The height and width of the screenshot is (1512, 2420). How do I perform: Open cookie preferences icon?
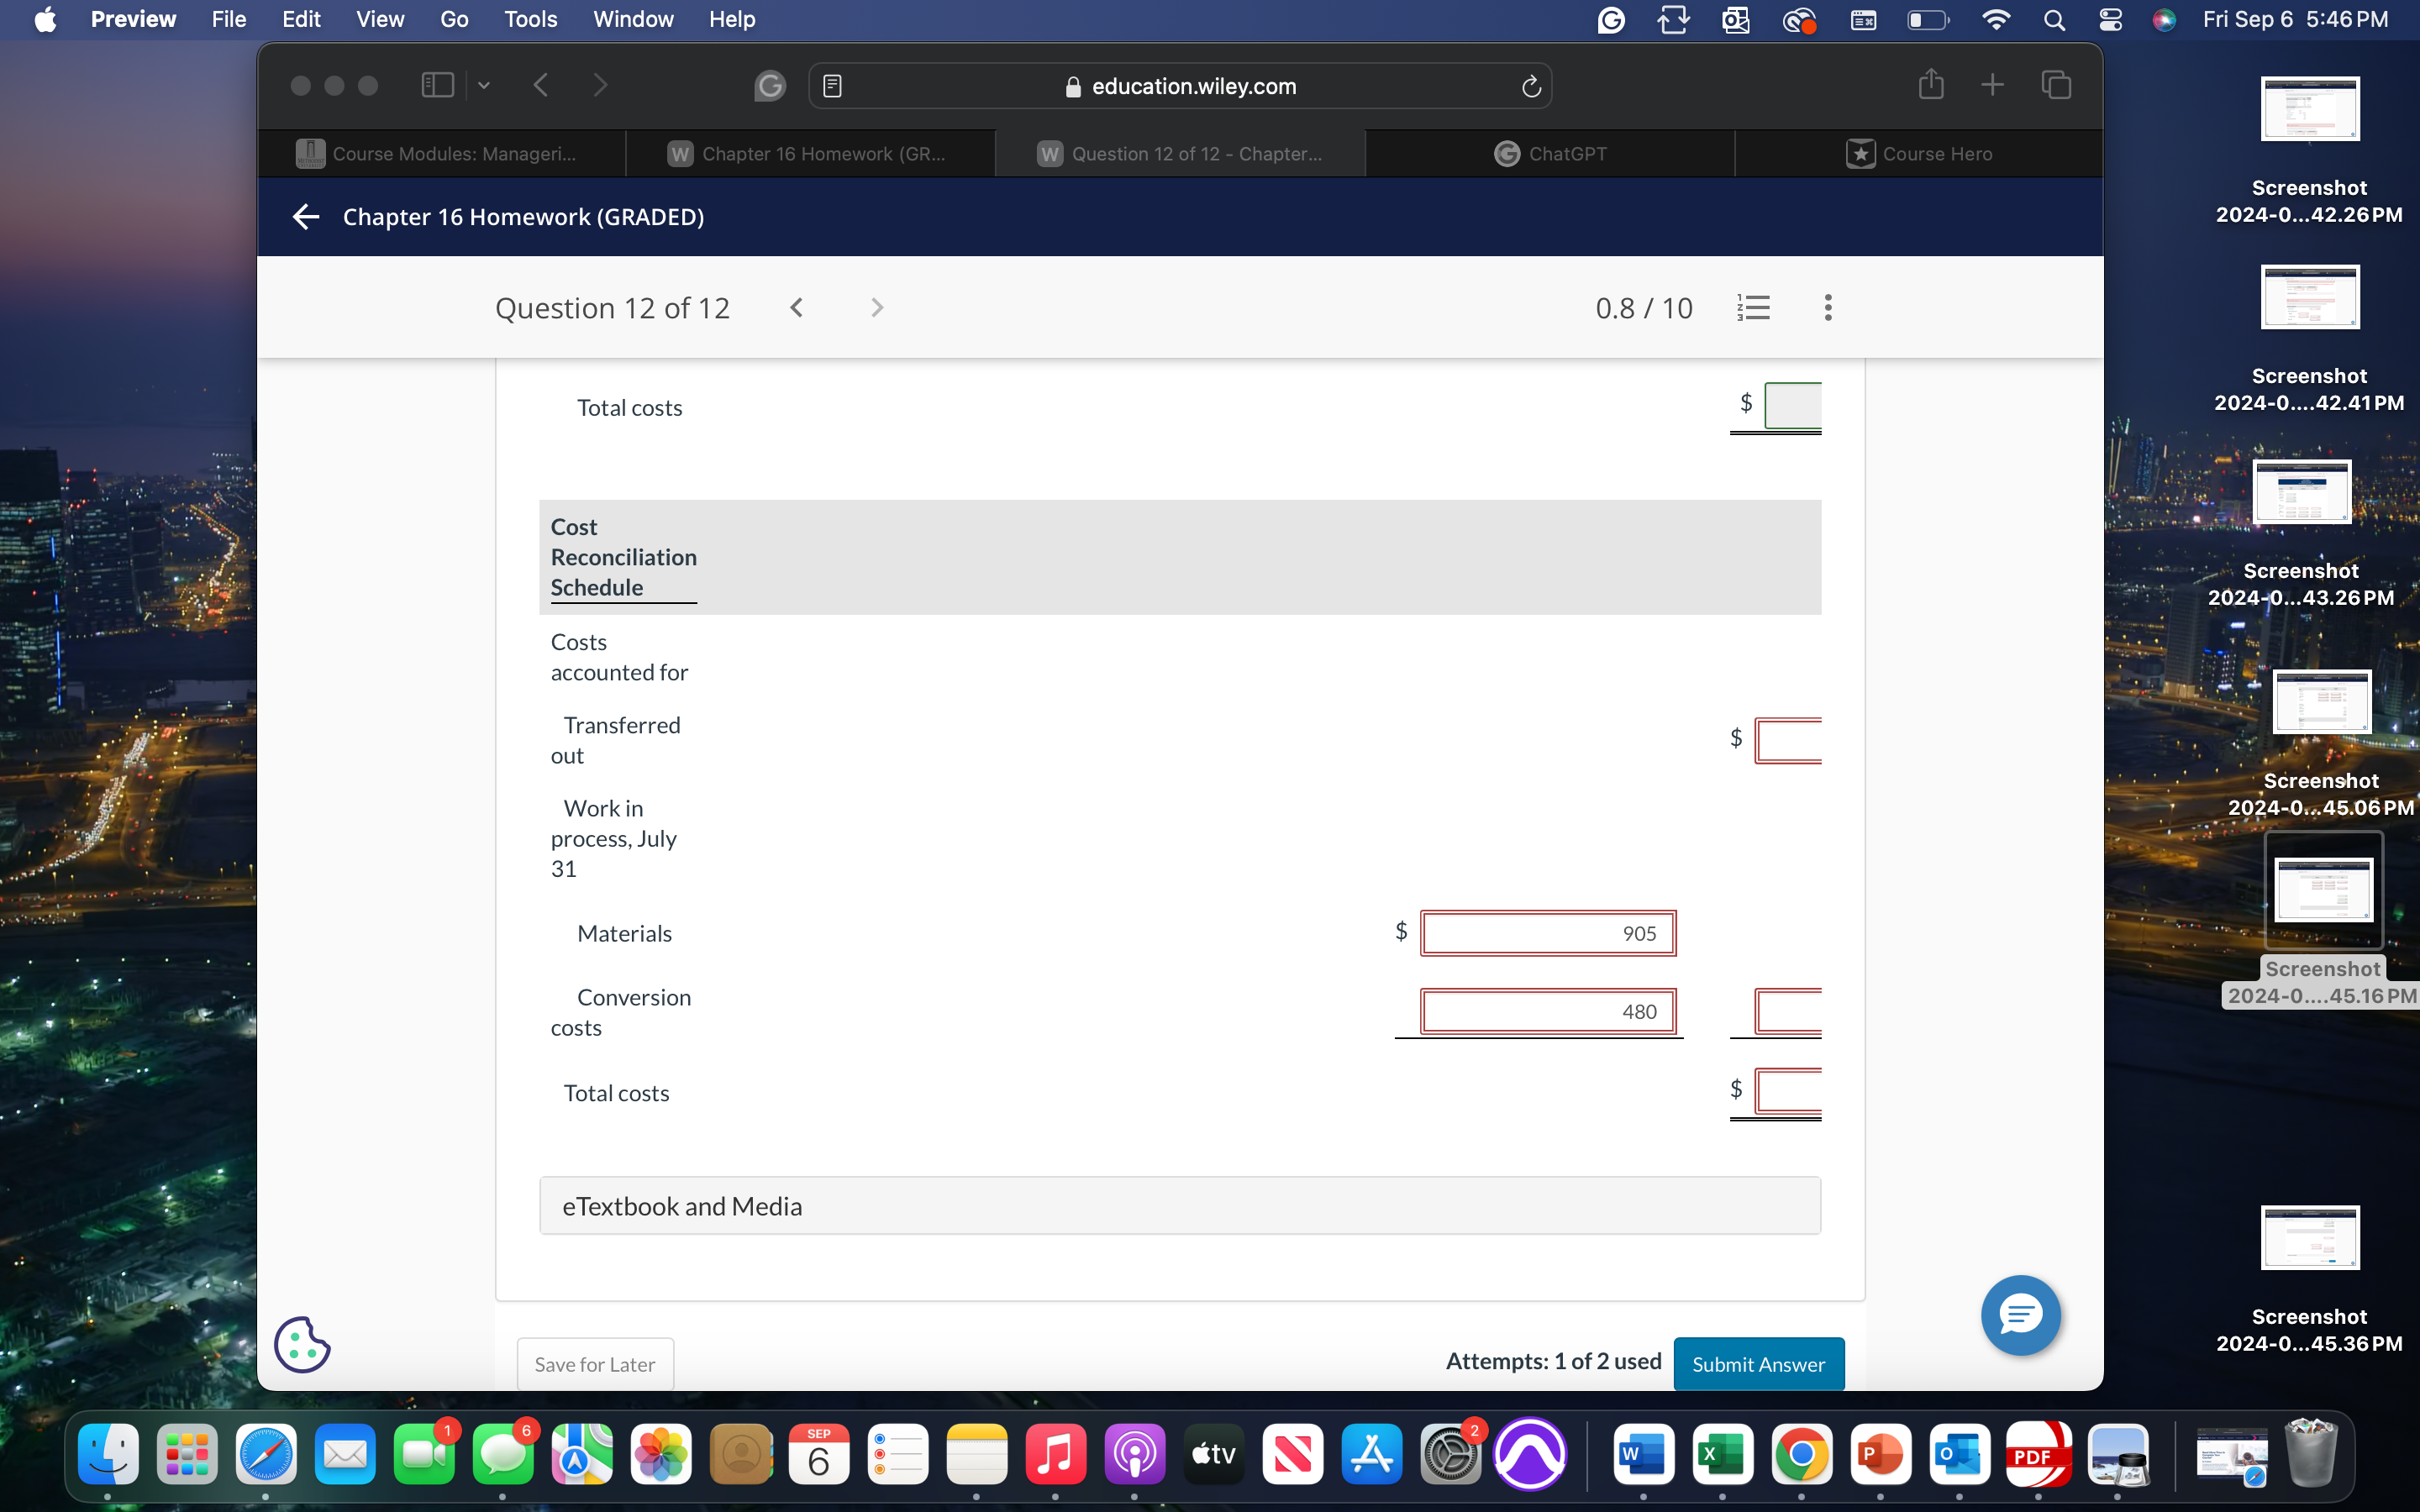coord(302,1345)
